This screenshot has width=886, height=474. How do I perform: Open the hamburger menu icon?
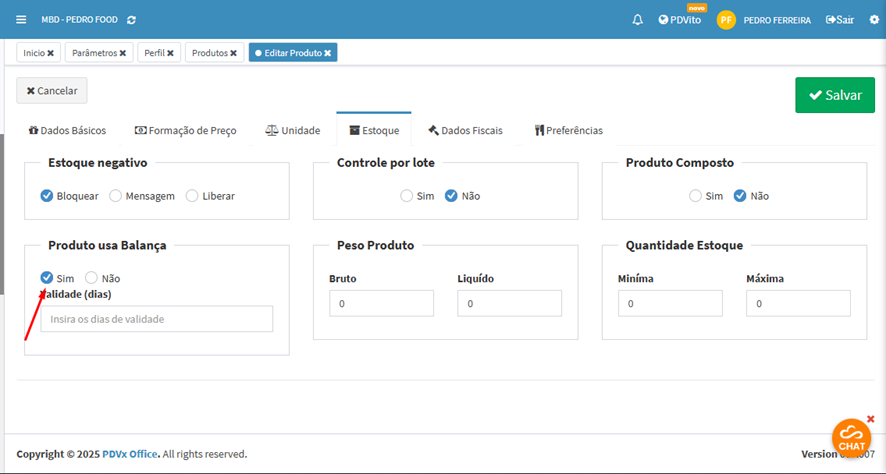(21, 19)
